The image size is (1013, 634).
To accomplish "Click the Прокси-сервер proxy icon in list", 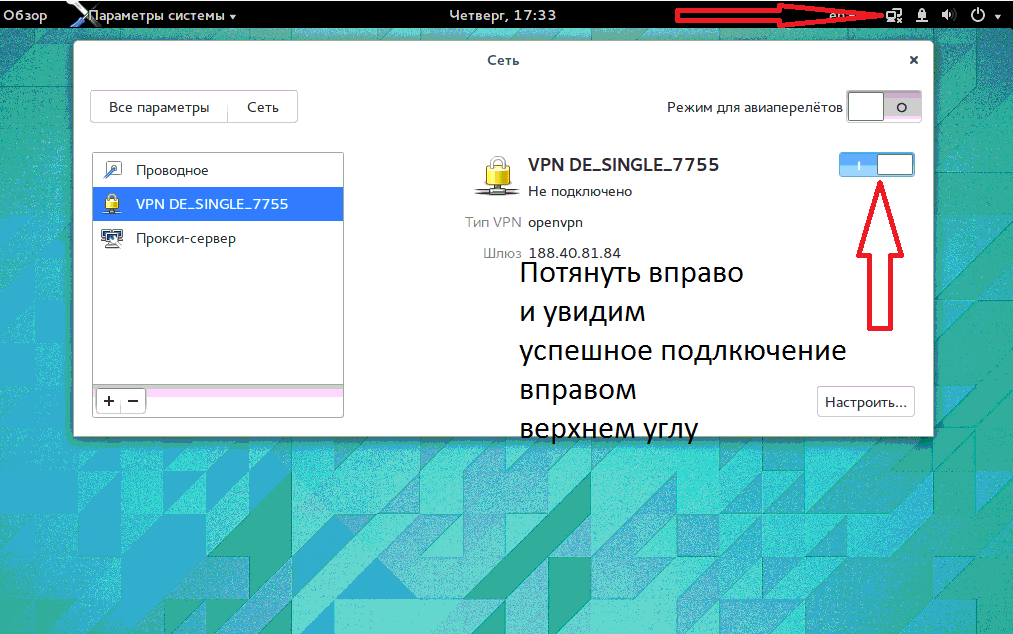I will 112,239.
